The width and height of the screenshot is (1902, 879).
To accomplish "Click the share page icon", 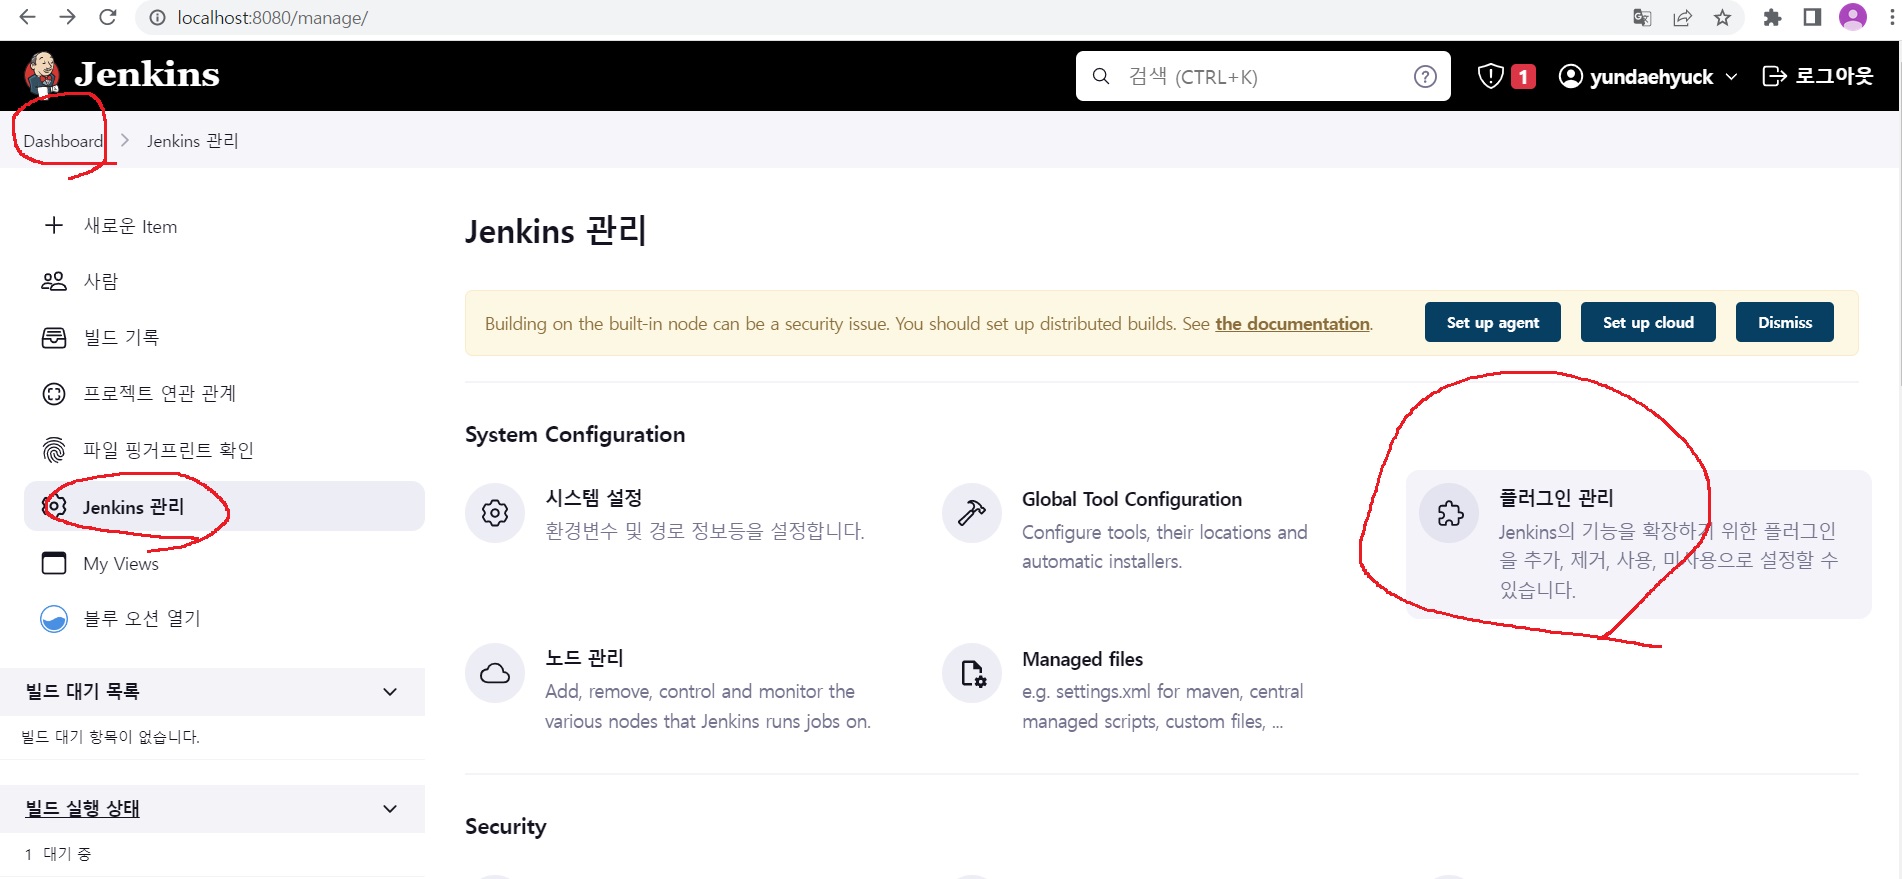I will point(1683,18).
